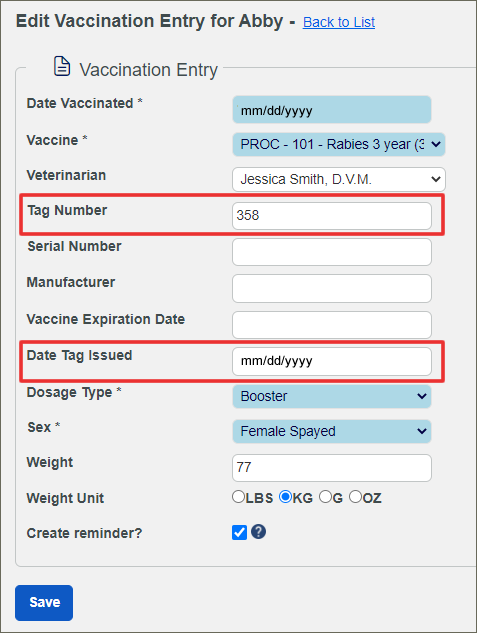Click the Vaccination Entry document icon
The height and width of the screenshot is (633, 477).
(62, 67)
